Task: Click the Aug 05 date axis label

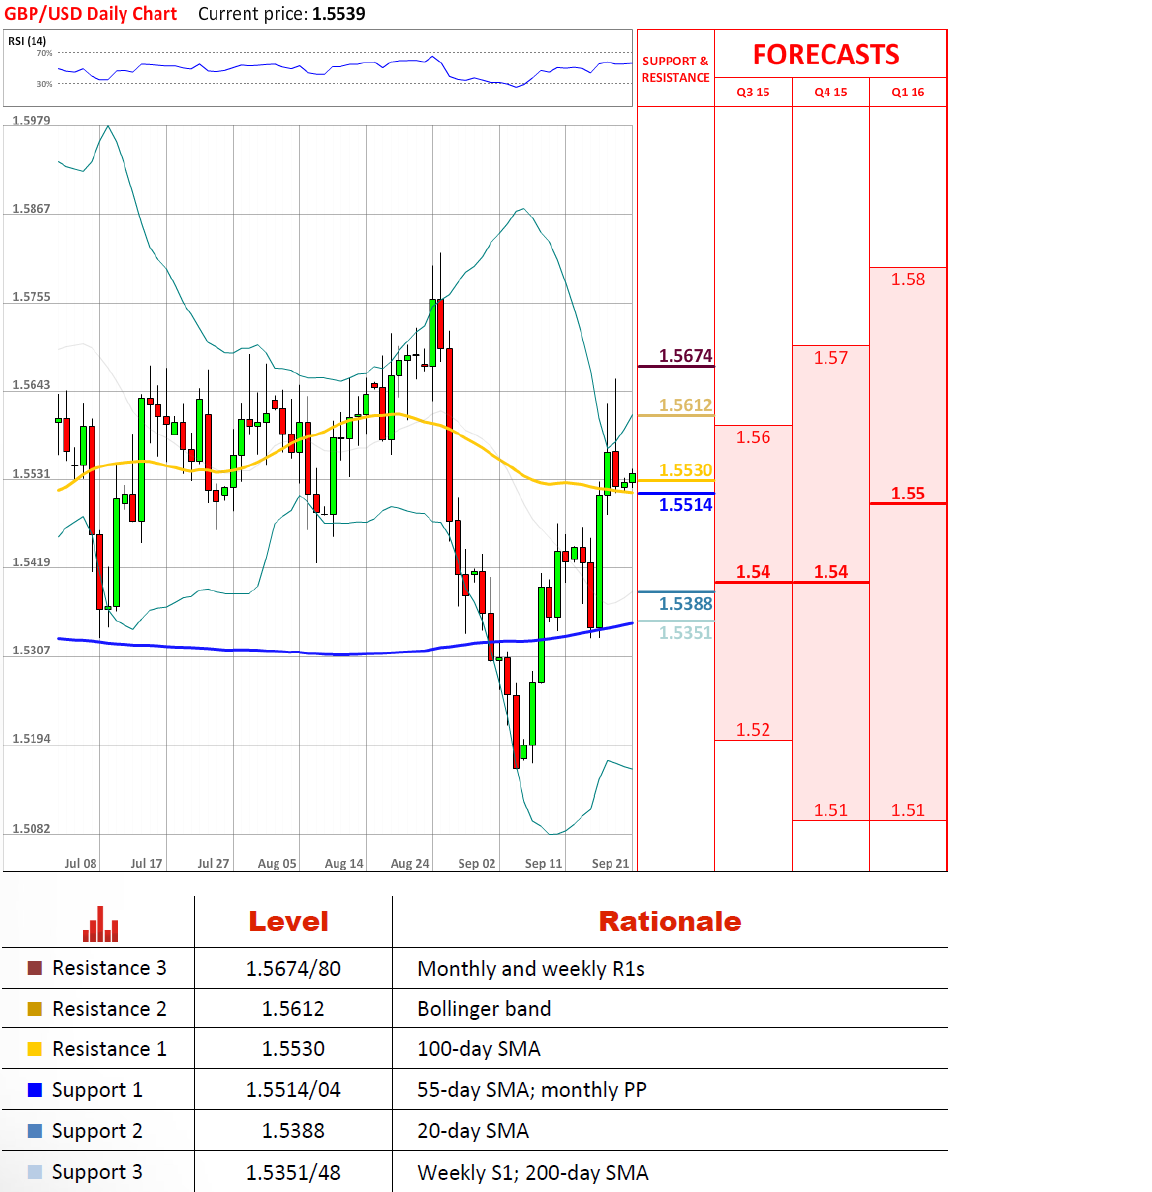Action: coord(277,864)
